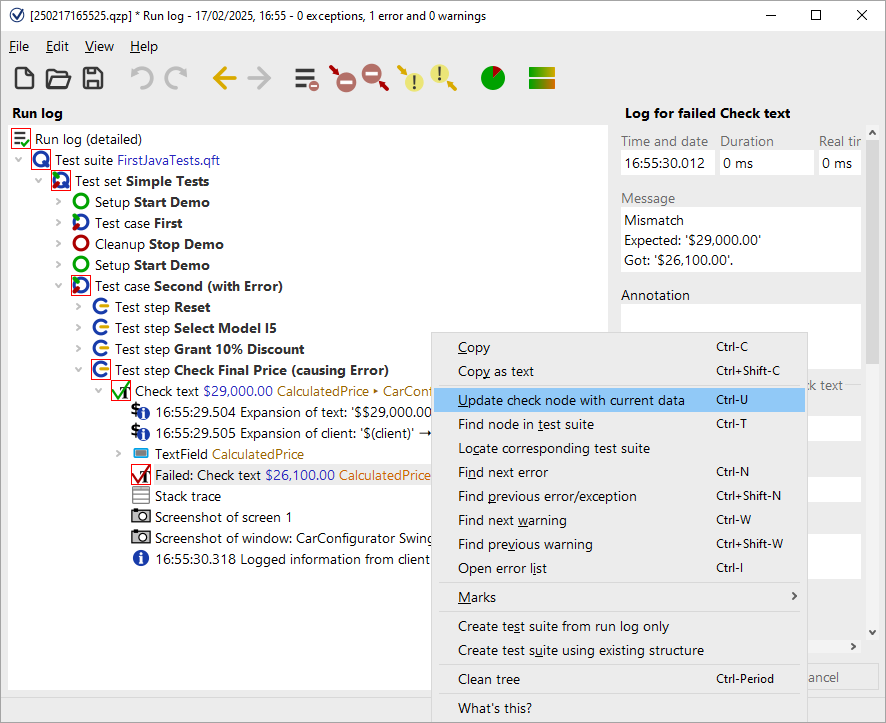The width and height of the screenshot is (886, 723).
Task: Collapse the Test set Simple Tests node
Action: (38, 181)
